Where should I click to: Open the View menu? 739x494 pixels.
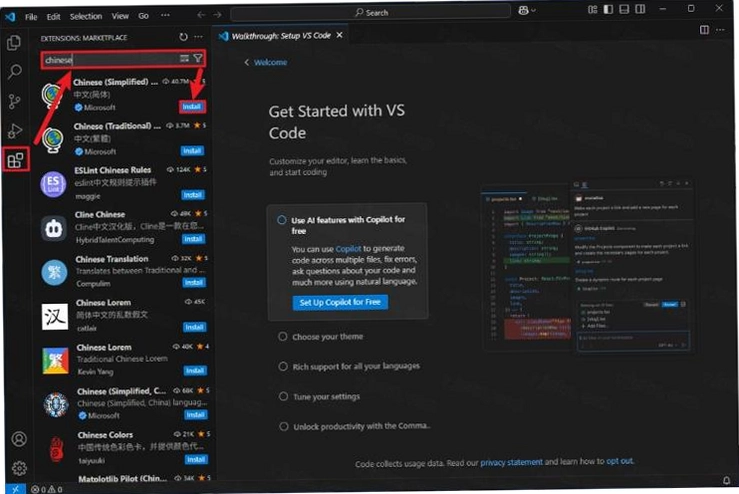point(120,16)
